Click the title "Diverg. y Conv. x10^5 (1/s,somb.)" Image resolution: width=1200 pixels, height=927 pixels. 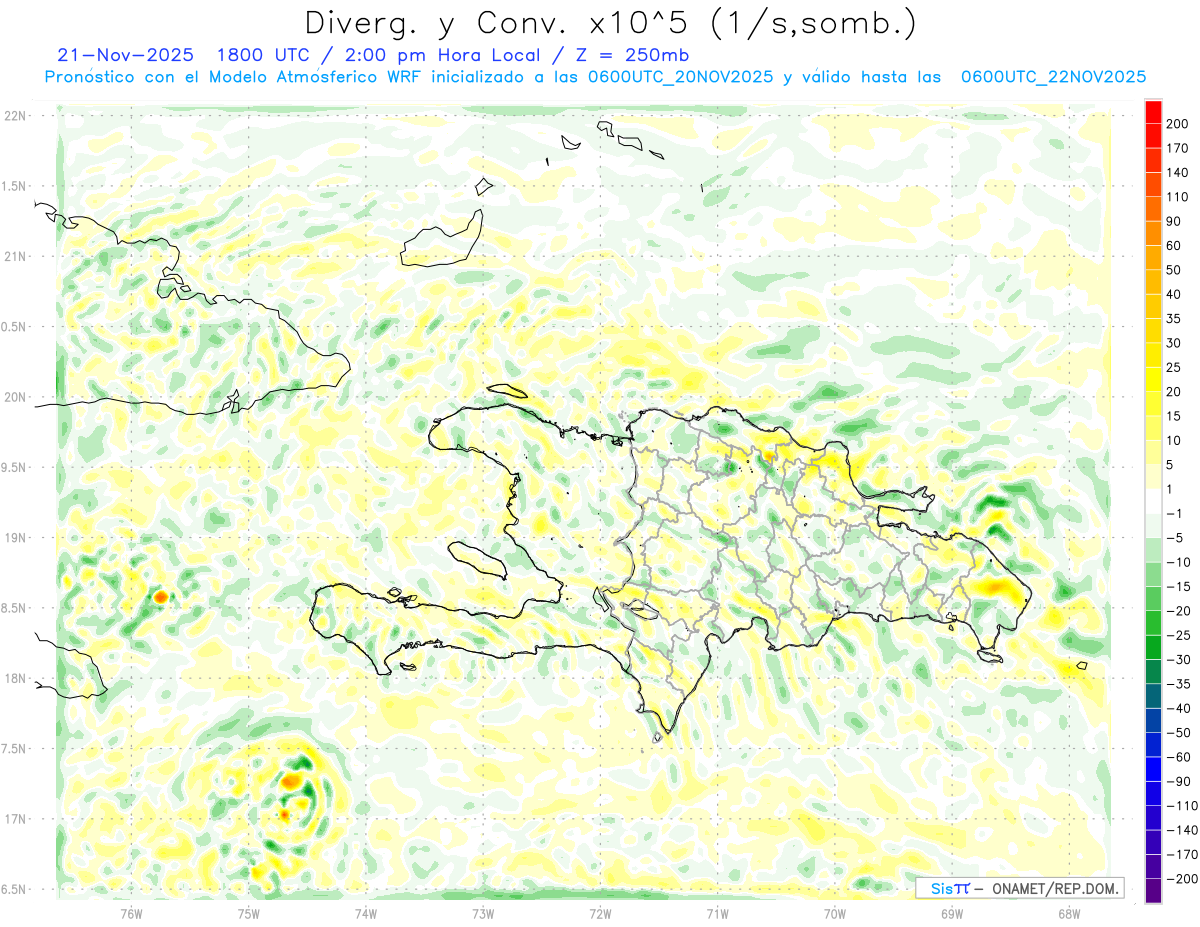[x=610, y=24]
